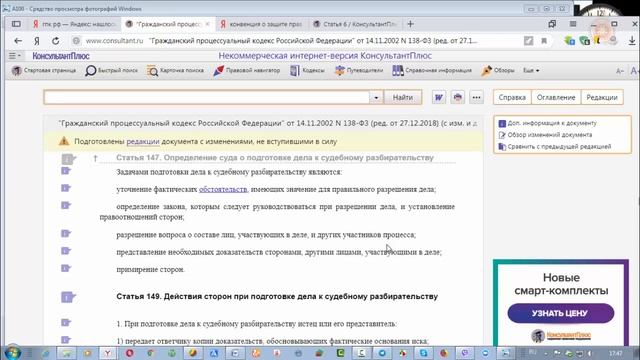Click note icon beside Задачами подготовки paragraph
The height and width of the screenshot is (360, 640).
66,171
